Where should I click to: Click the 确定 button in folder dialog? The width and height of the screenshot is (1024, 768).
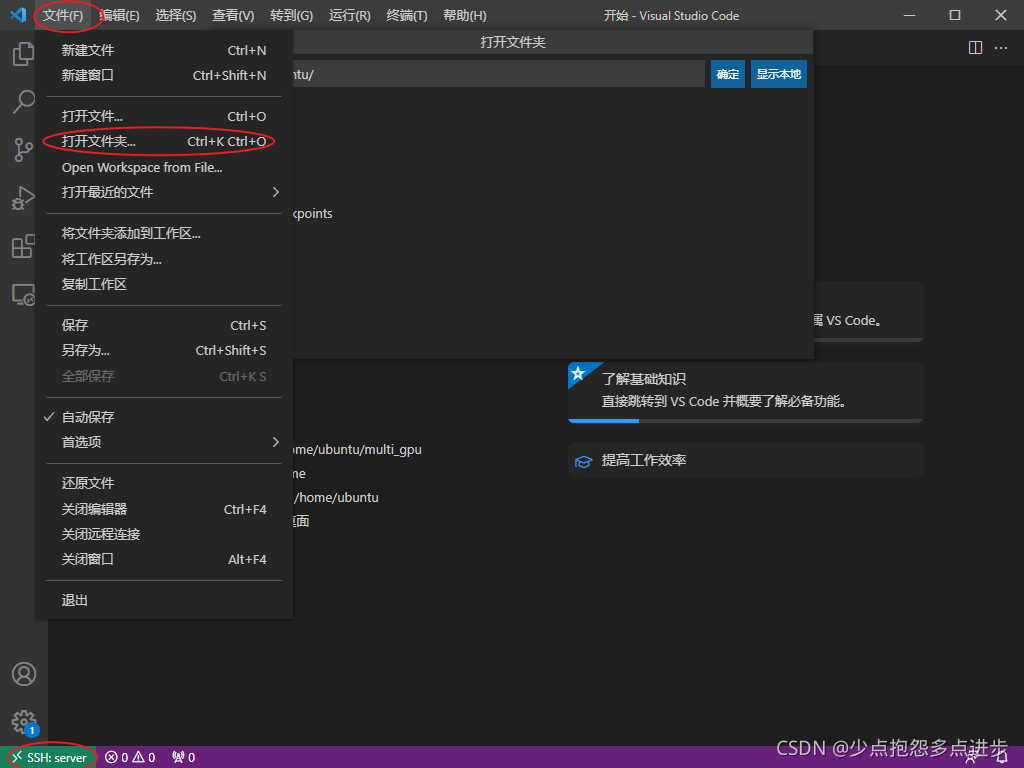point(728,74)
